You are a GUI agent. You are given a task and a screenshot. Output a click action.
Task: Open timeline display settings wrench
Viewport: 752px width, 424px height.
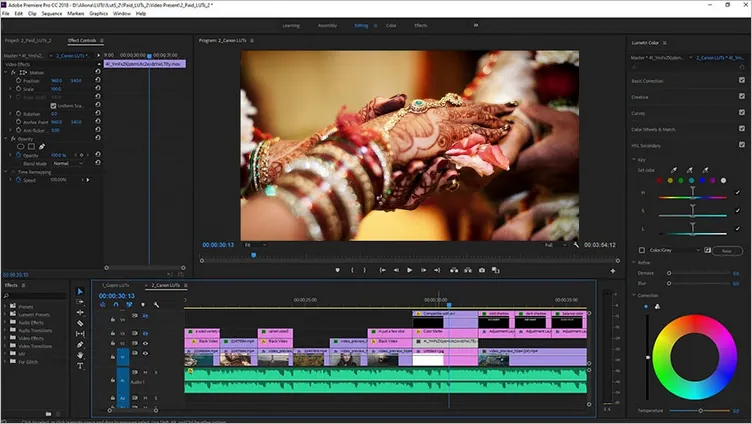[156, 304]
